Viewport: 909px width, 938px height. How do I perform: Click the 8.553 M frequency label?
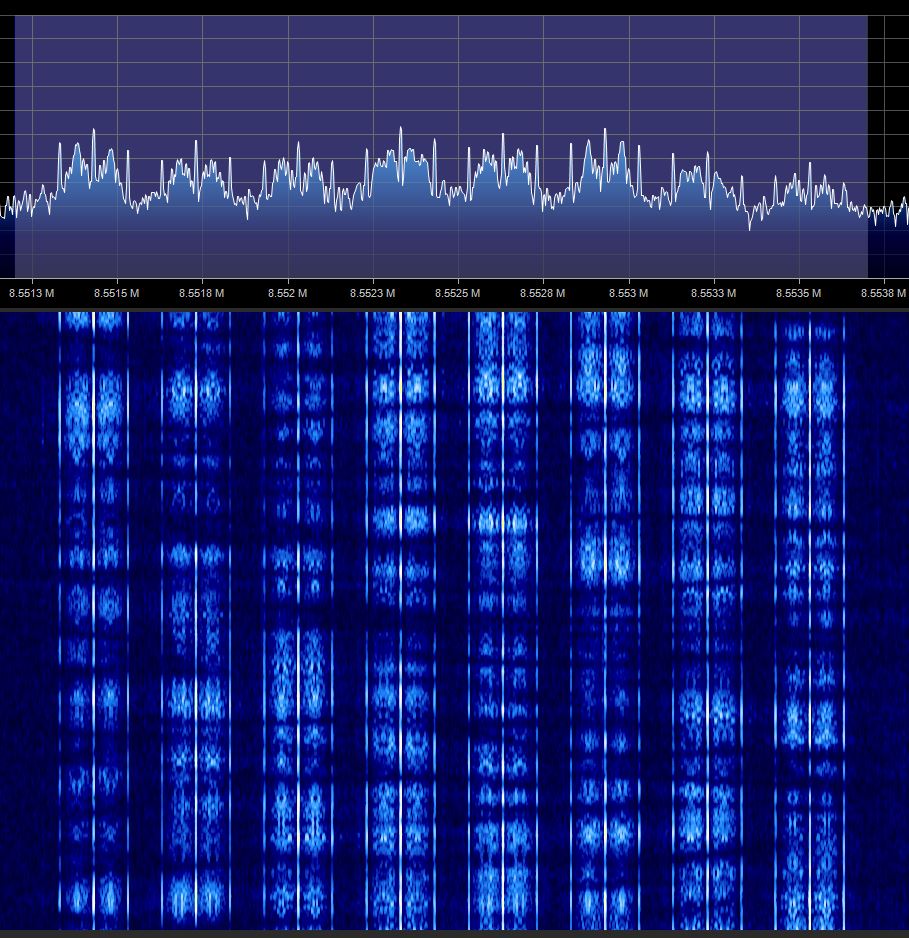(x=629, y=293)
